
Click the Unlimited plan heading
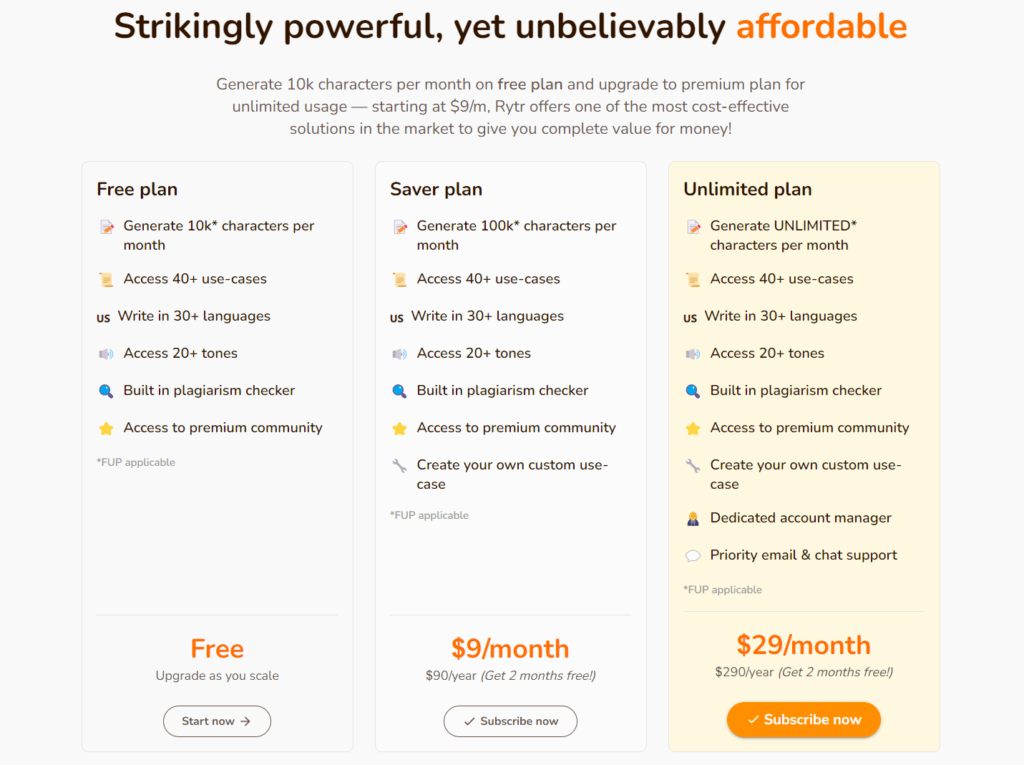pos(747,189)
